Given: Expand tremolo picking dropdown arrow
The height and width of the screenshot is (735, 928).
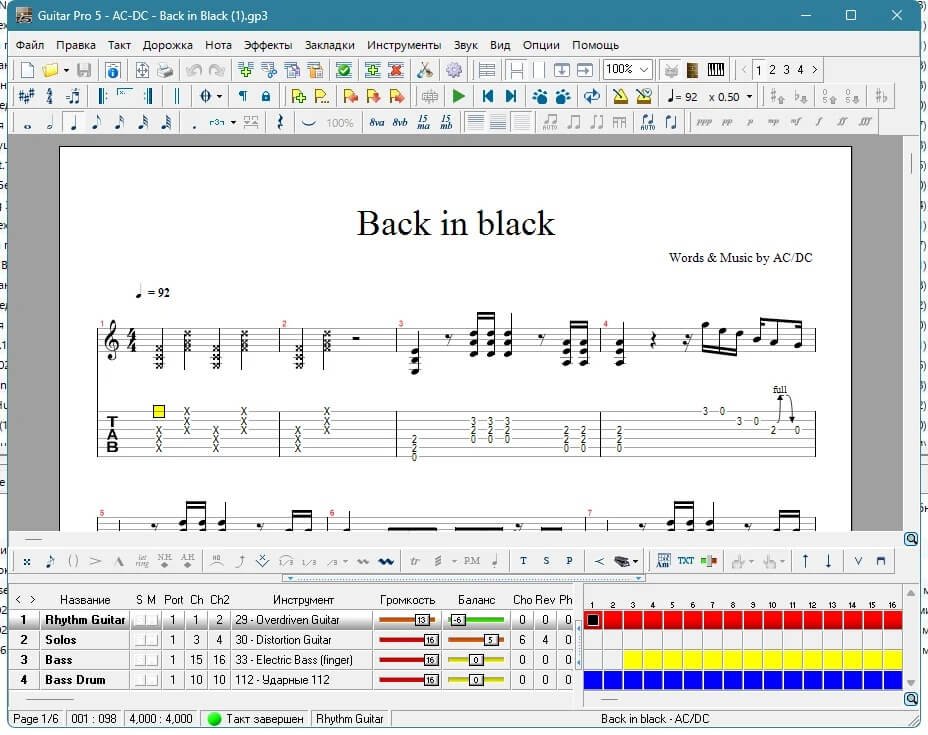Looking at the screenshot, I should tap(454, 561).
